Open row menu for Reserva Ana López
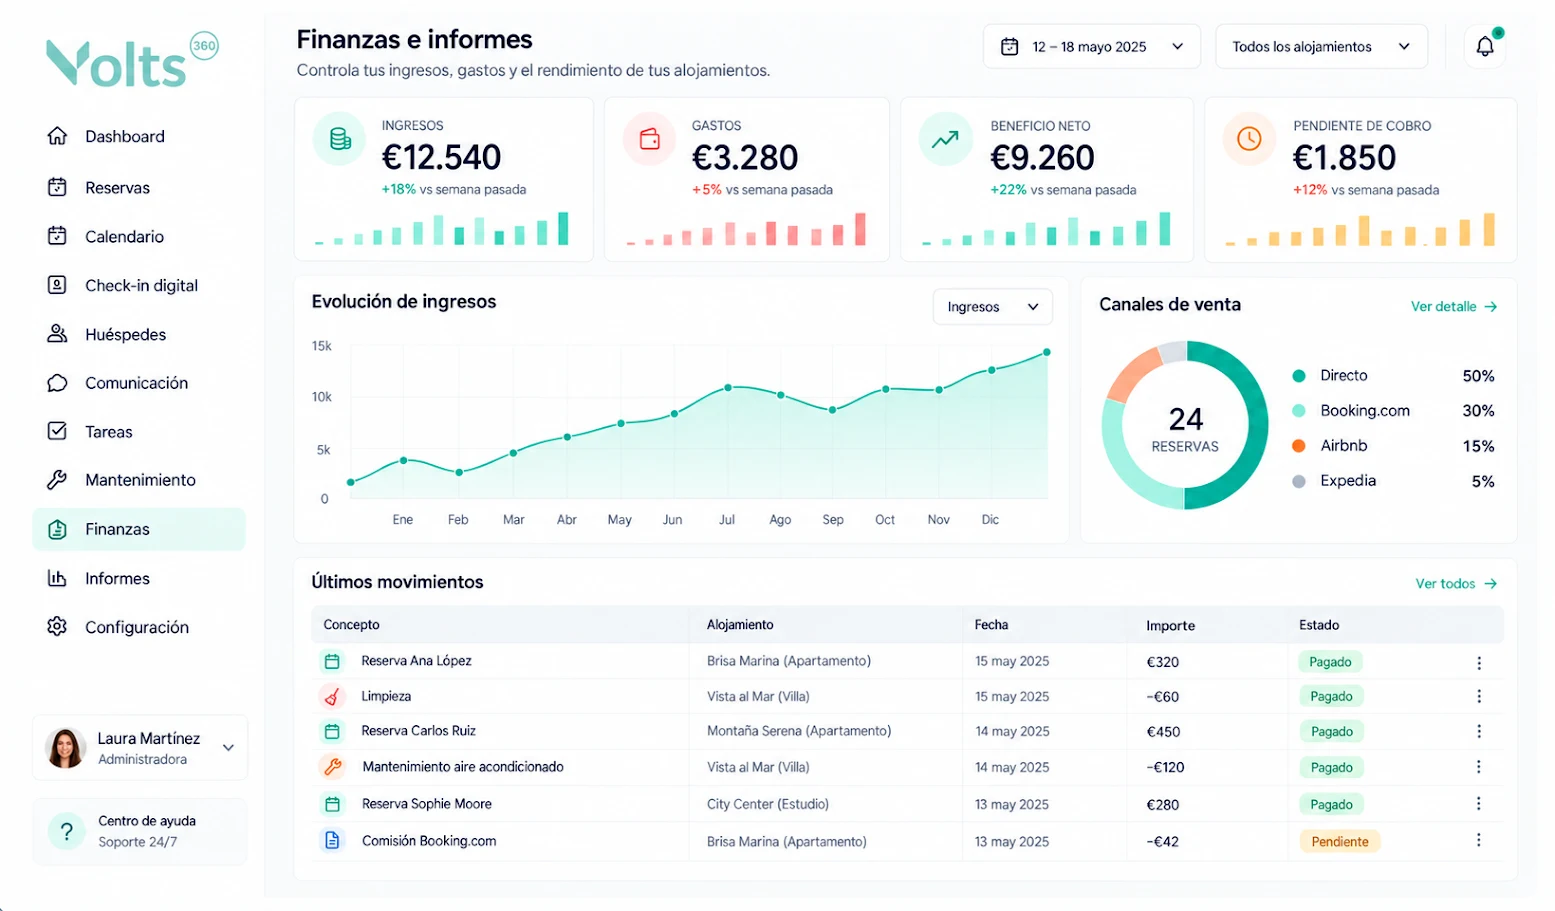 tap(1479, 662)
